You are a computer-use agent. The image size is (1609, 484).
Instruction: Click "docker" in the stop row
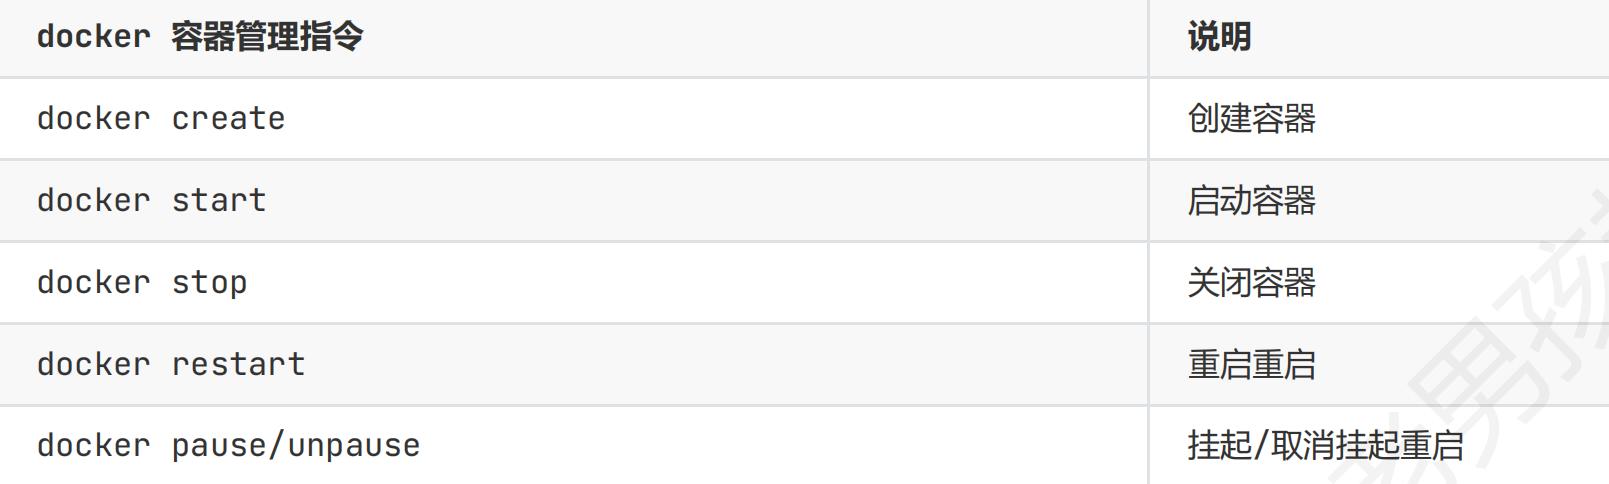[x=93, y=283]
